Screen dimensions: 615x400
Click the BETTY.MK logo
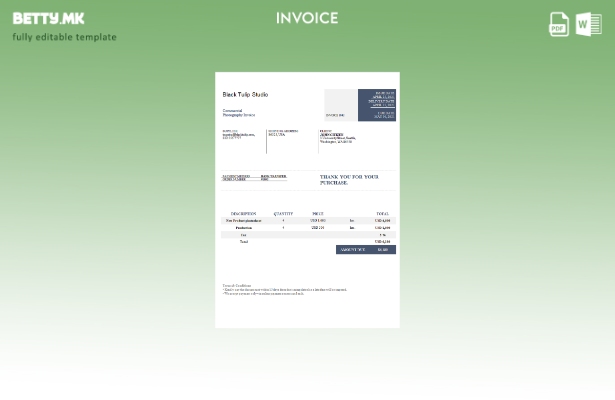(x=48, y=18)
